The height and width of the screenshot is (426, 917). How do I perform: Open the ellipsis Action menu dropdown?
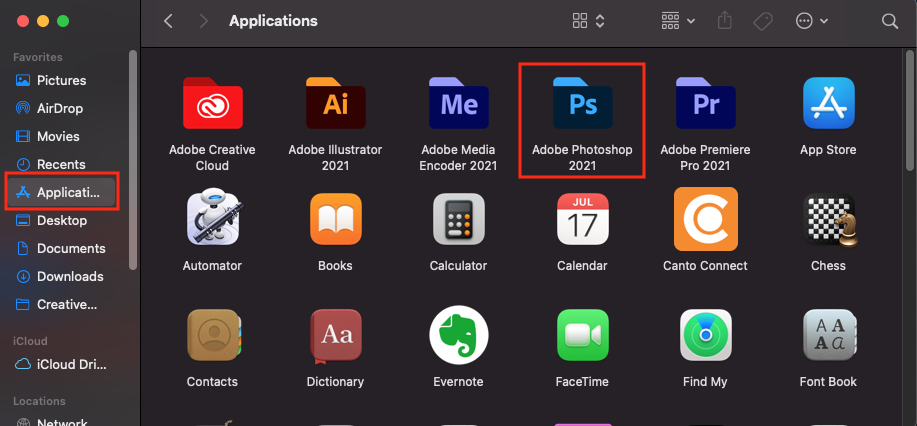812,22
